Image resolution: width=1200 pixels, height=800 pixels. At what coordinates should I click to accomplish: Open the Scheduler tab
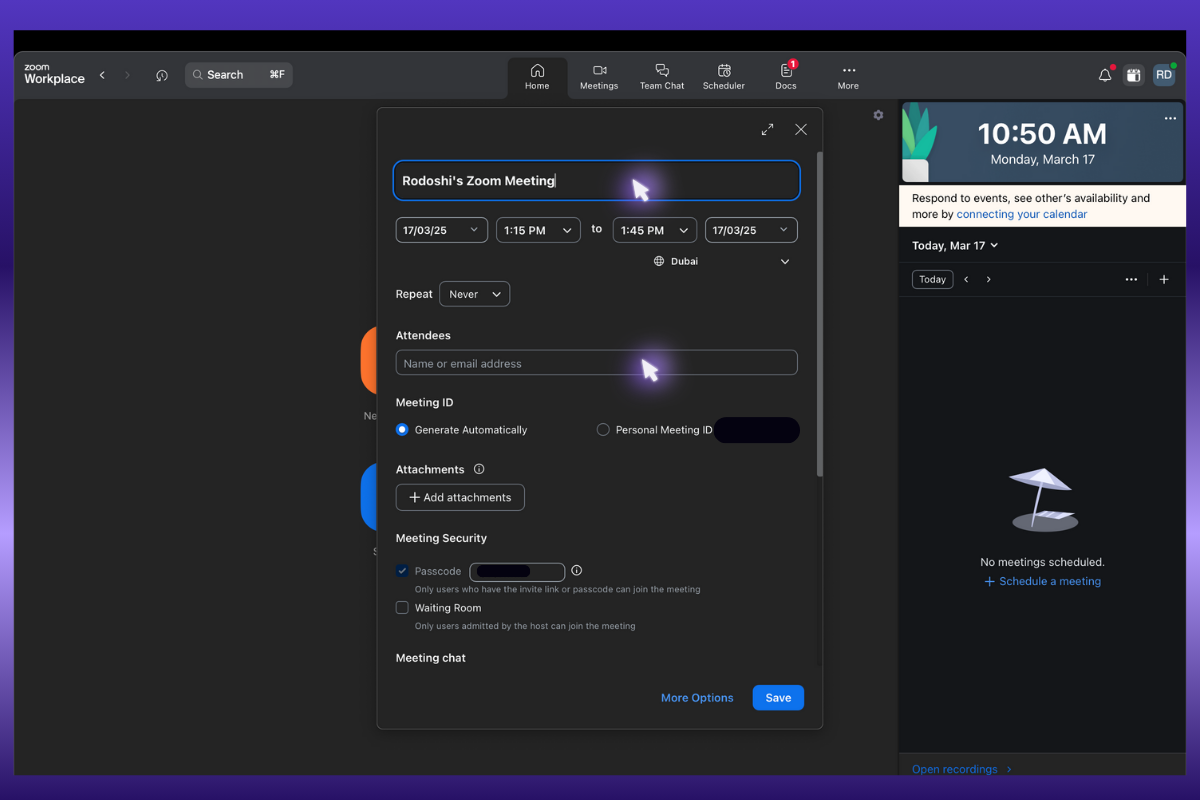click(724, 77)
